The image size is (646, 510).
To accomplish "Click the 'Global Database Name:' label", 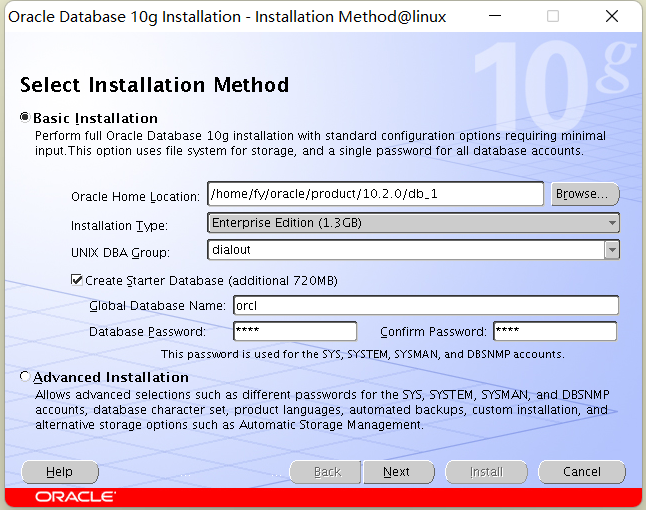I will [x=157, y=306].
